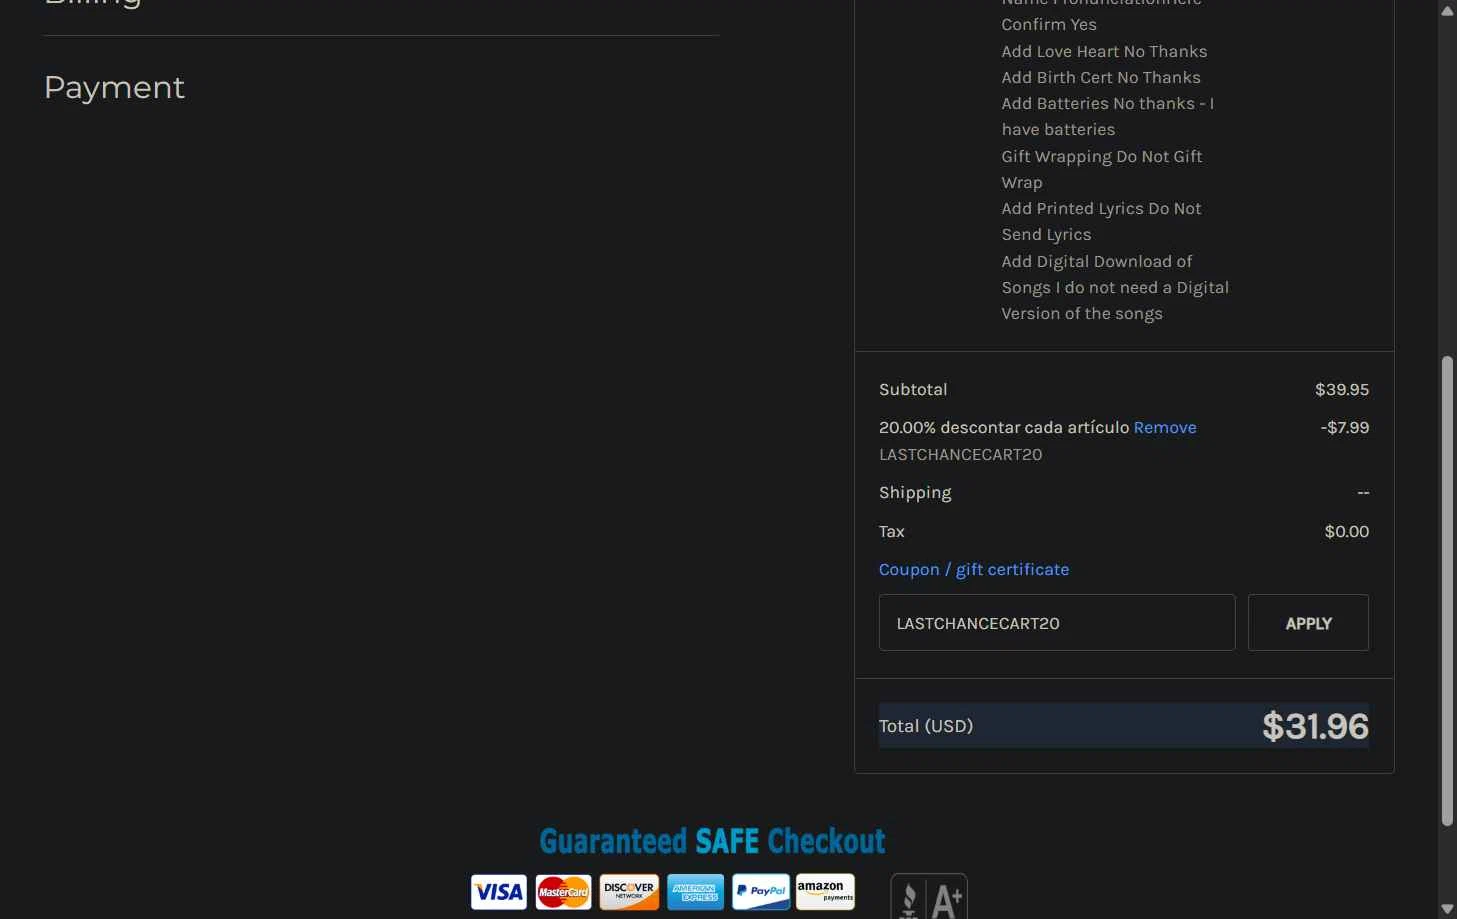The height and width of the screenshot is (919, 1457).
Task: Remove the 20% discount coupon
Action: pyautogui.click(x=1165, y=427)
